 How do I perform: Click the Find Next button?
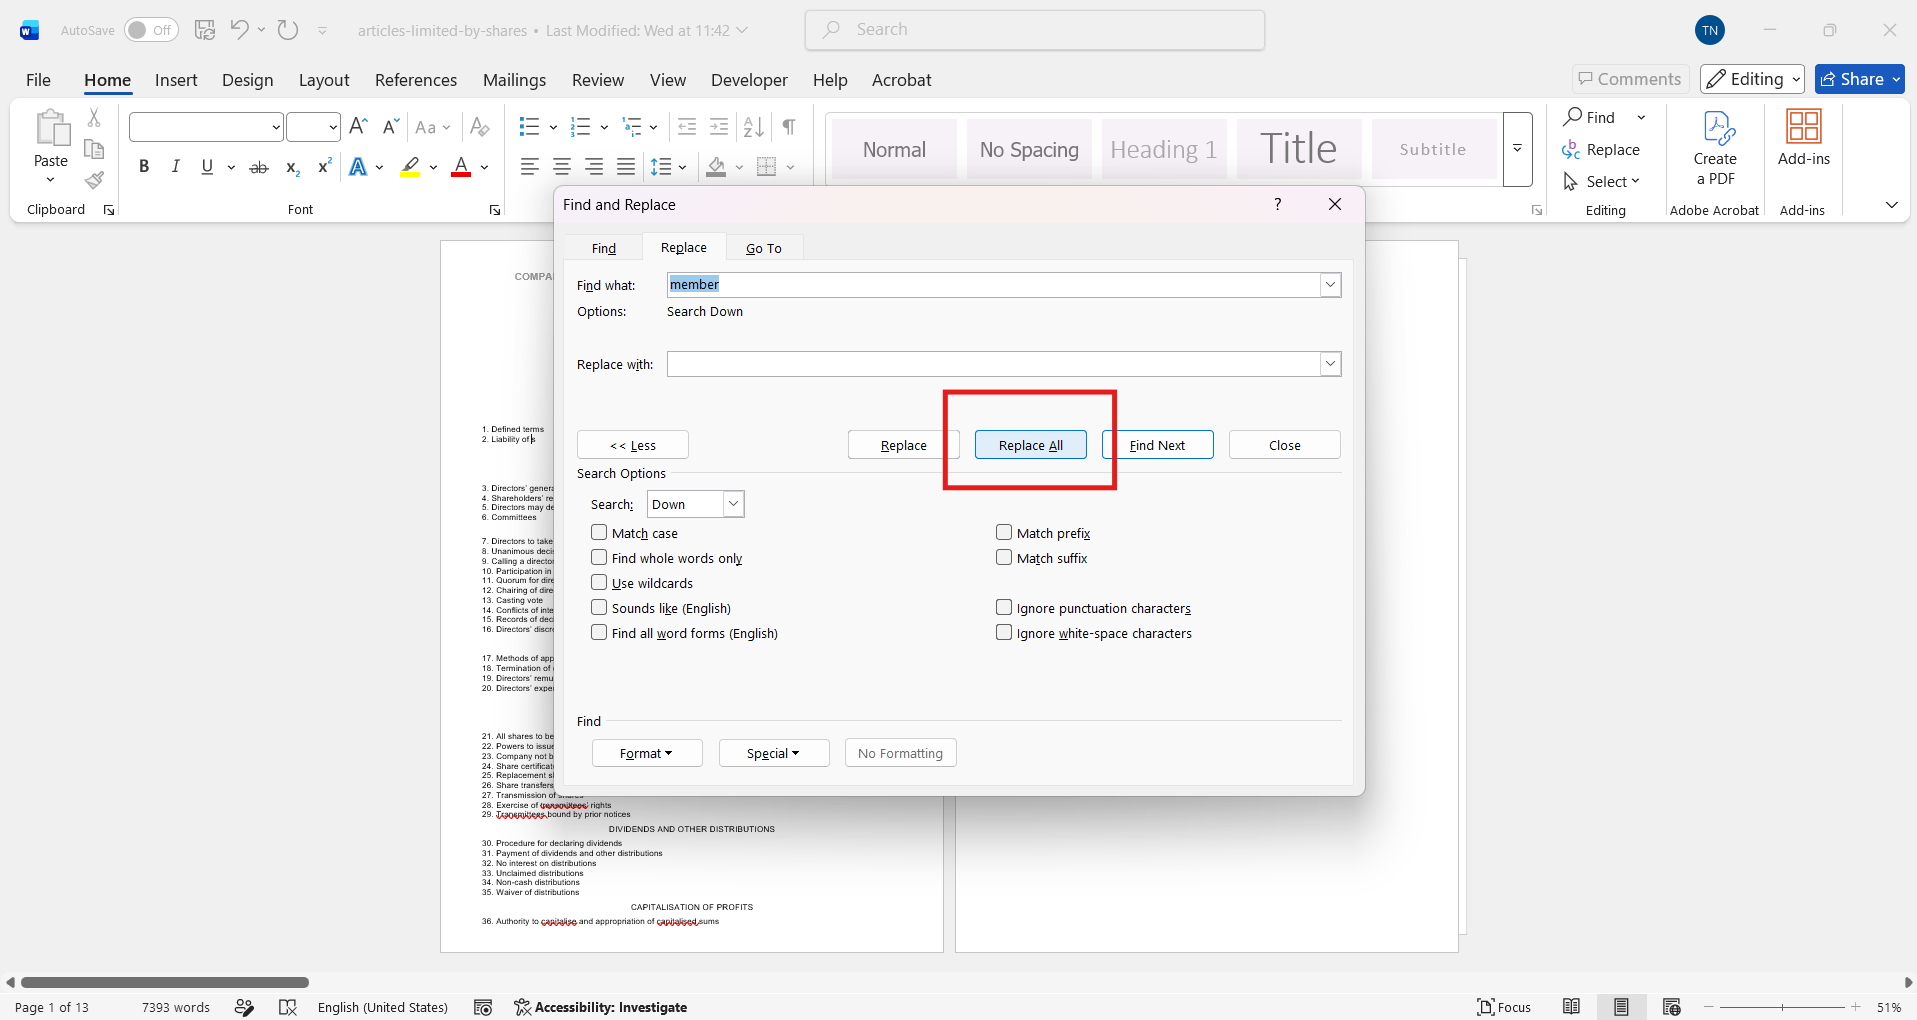(1158, 445)
